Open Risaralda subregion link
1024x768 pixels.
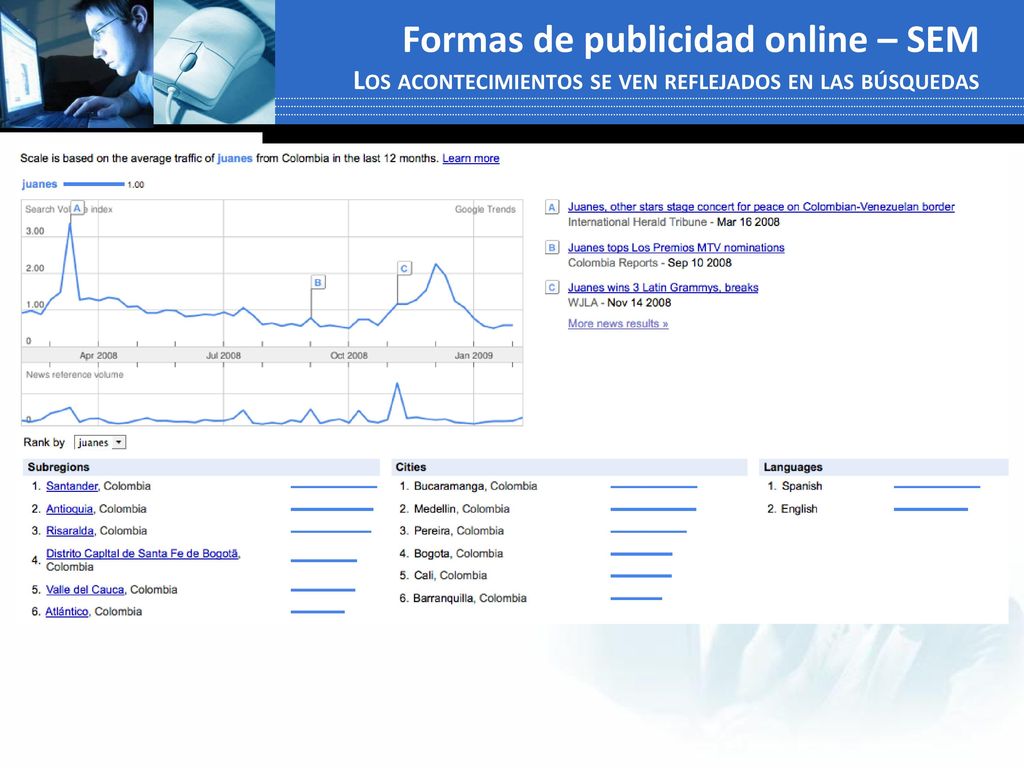(70, 531)
